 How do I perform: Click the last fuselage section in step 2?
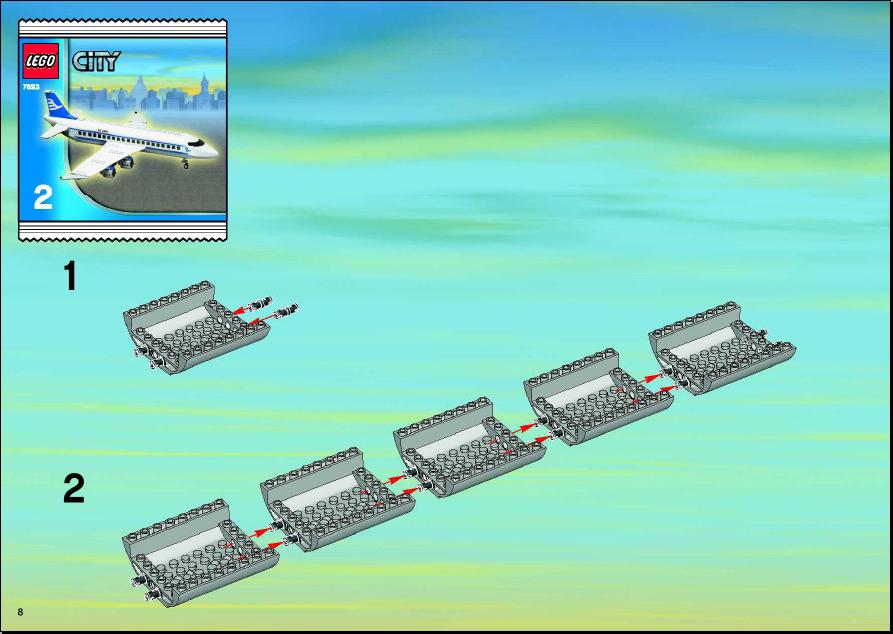722,347
